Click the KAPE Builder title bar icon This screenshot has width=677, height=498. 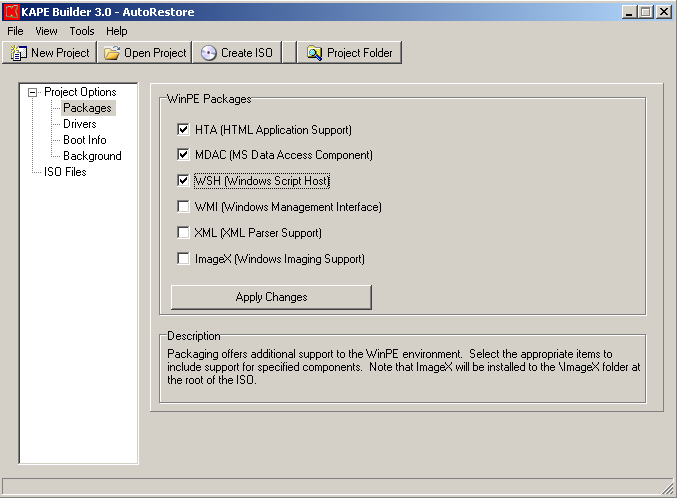12,12
